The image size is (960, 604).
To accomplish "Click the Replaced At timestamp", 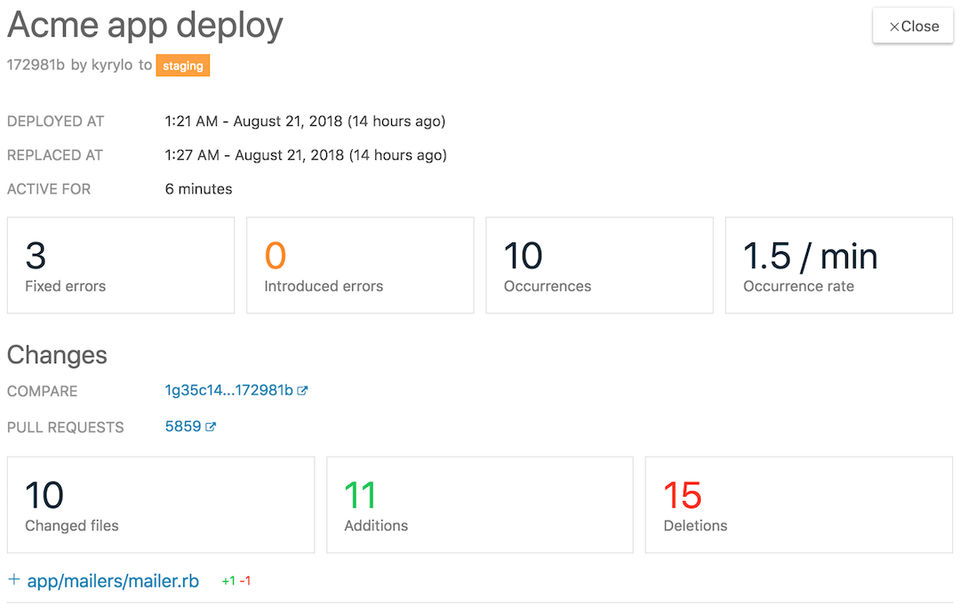I will [305, 156].
